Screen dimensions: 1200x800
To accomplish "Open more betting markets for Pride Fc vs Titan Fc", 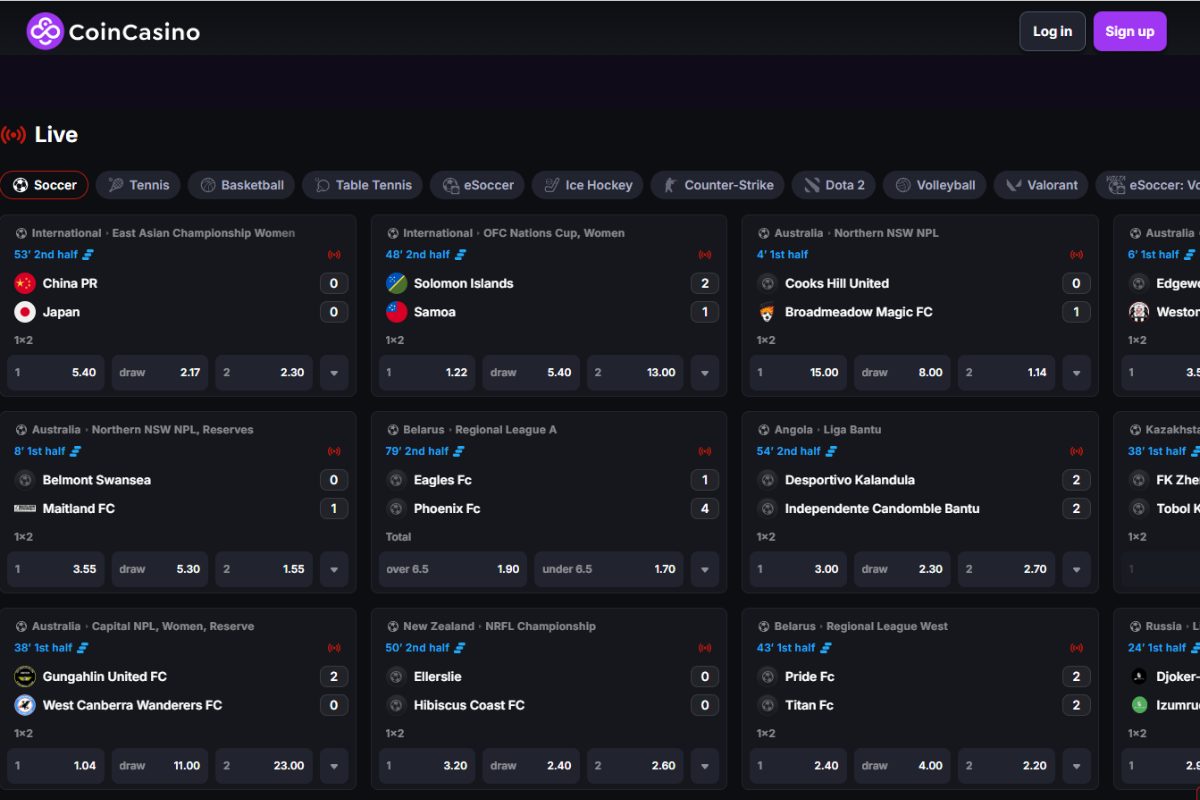I will (1077, 765).
